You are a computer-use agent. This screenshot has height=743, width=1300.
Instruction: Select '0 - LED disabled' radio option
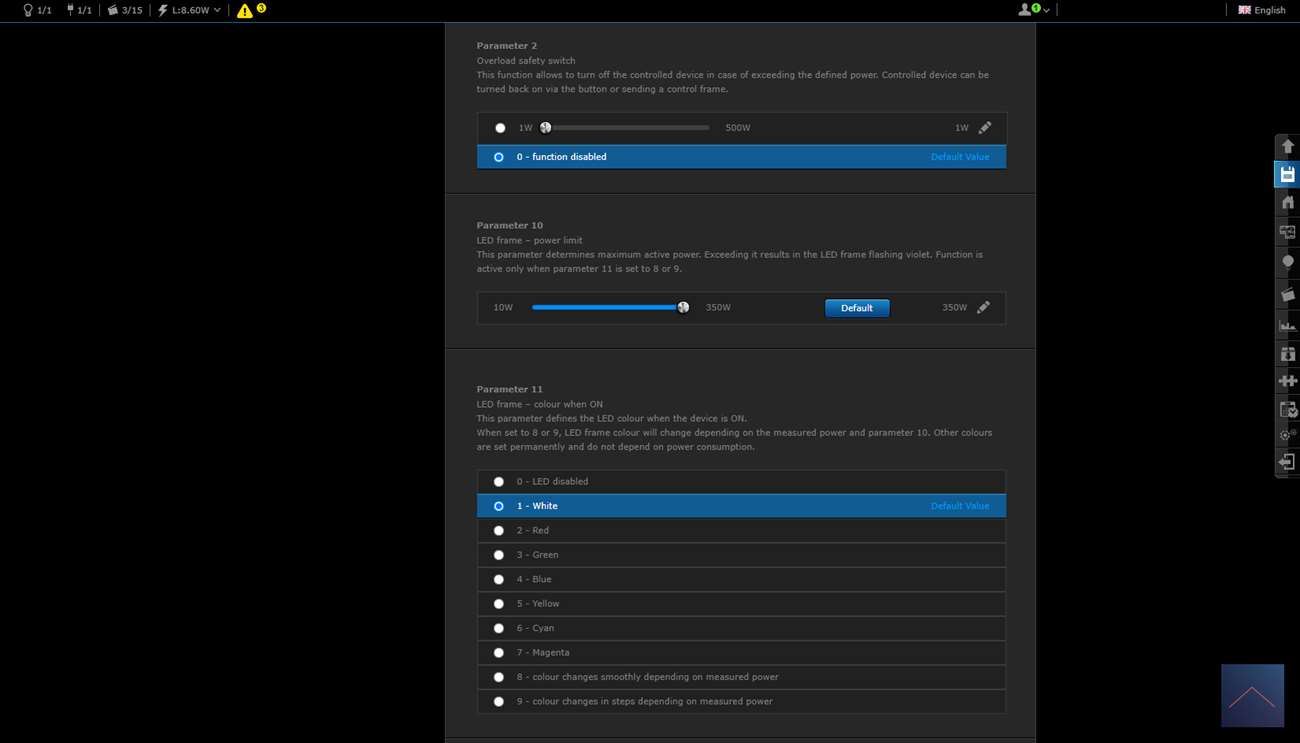[x=499, y=482]
